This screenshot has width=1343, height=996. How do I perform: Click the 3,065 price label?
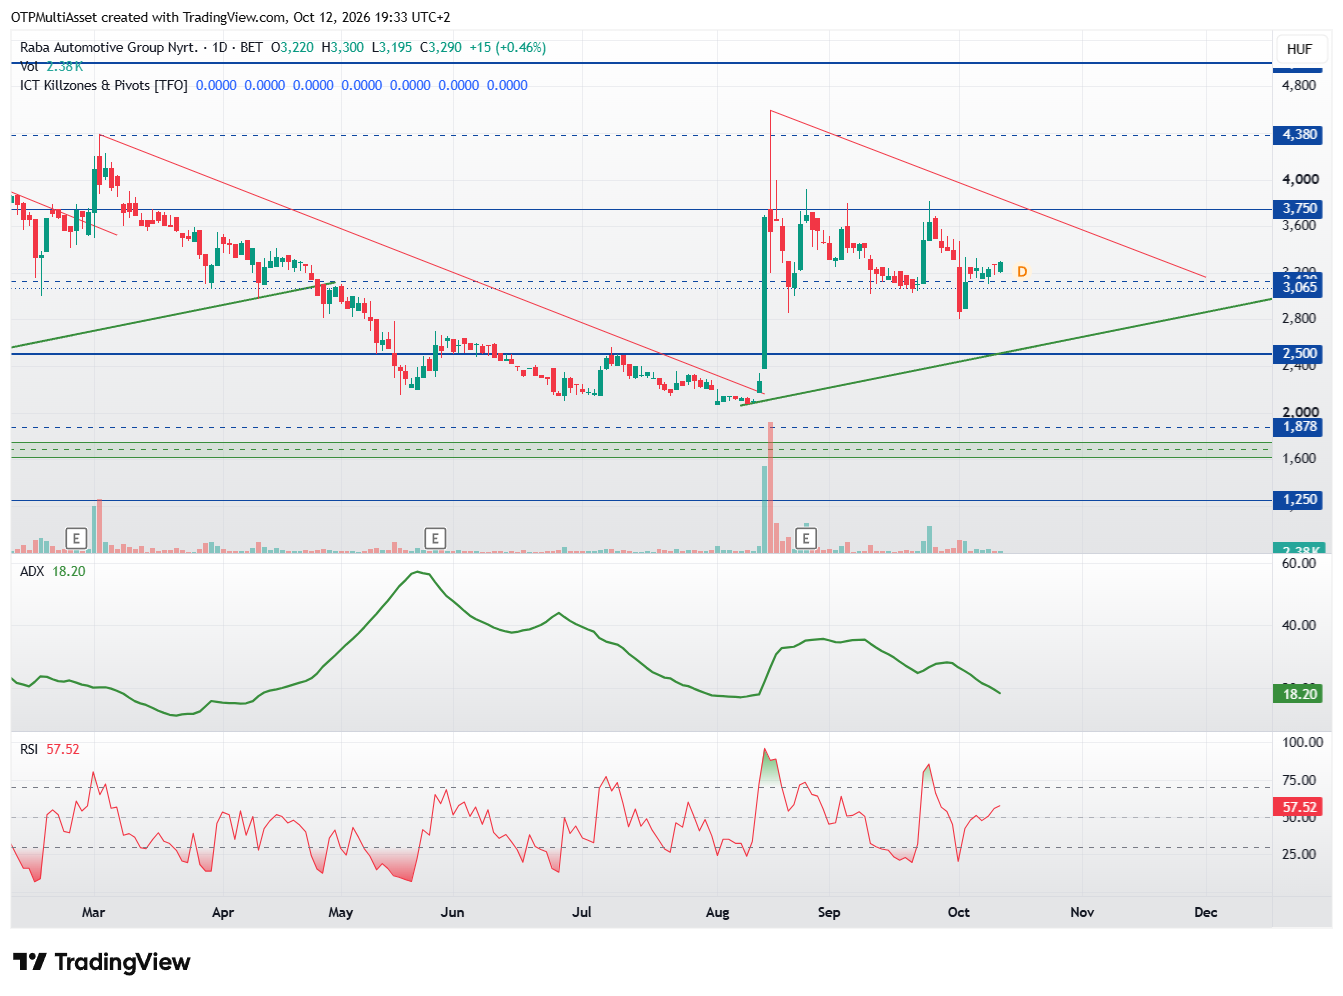click(x=1298, y=288)
